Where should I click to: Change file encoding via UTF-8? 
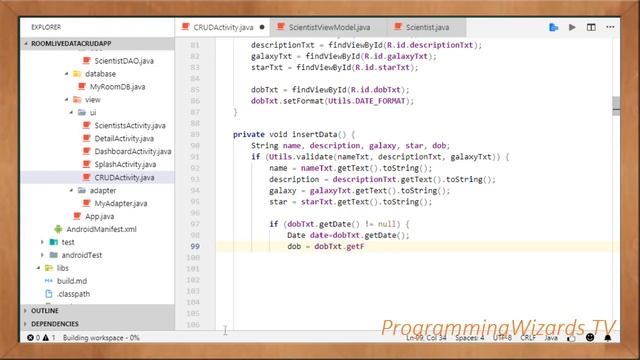[502, 338]
